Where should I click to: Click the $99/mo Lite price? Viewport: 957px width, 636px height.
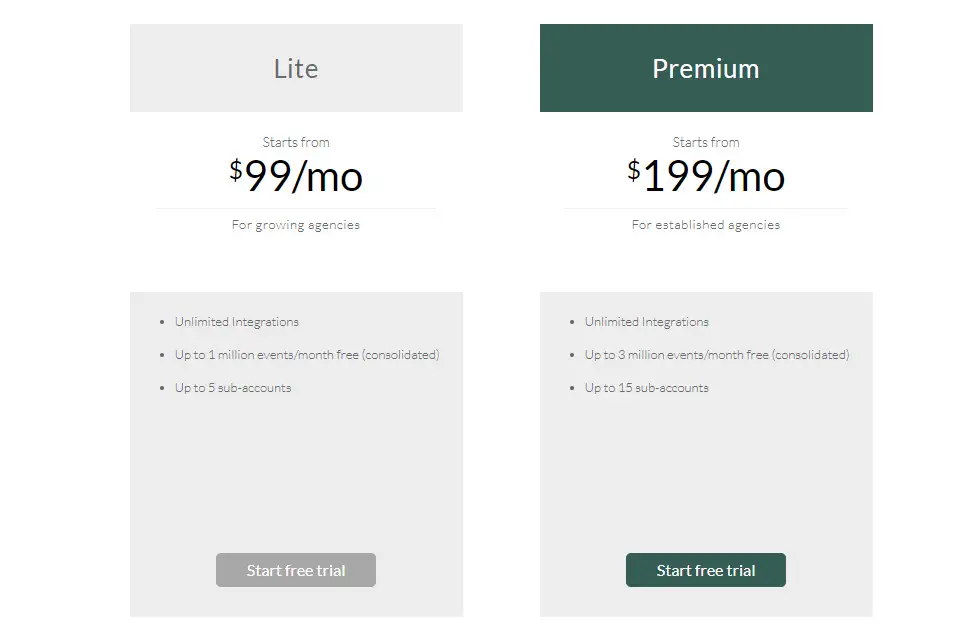[x=296, y=176]
